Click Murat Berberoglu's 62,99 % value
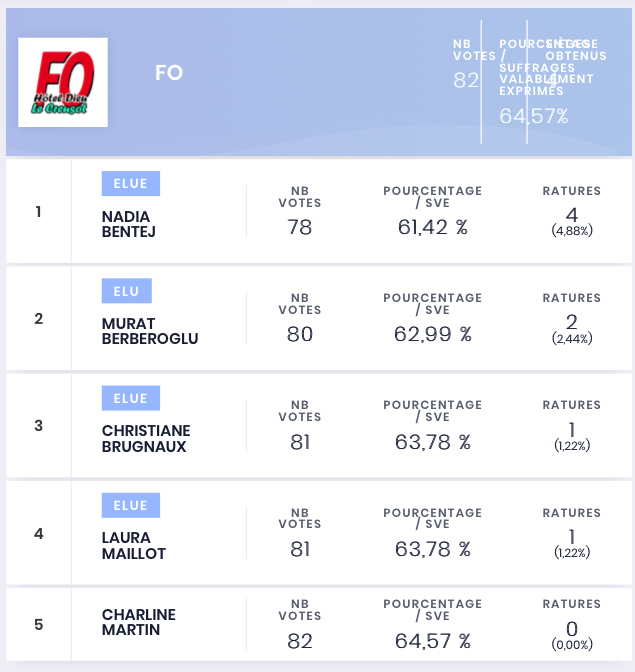Image resolution: width=635 pixels, height=672 pixels. (x=433, y=334)
